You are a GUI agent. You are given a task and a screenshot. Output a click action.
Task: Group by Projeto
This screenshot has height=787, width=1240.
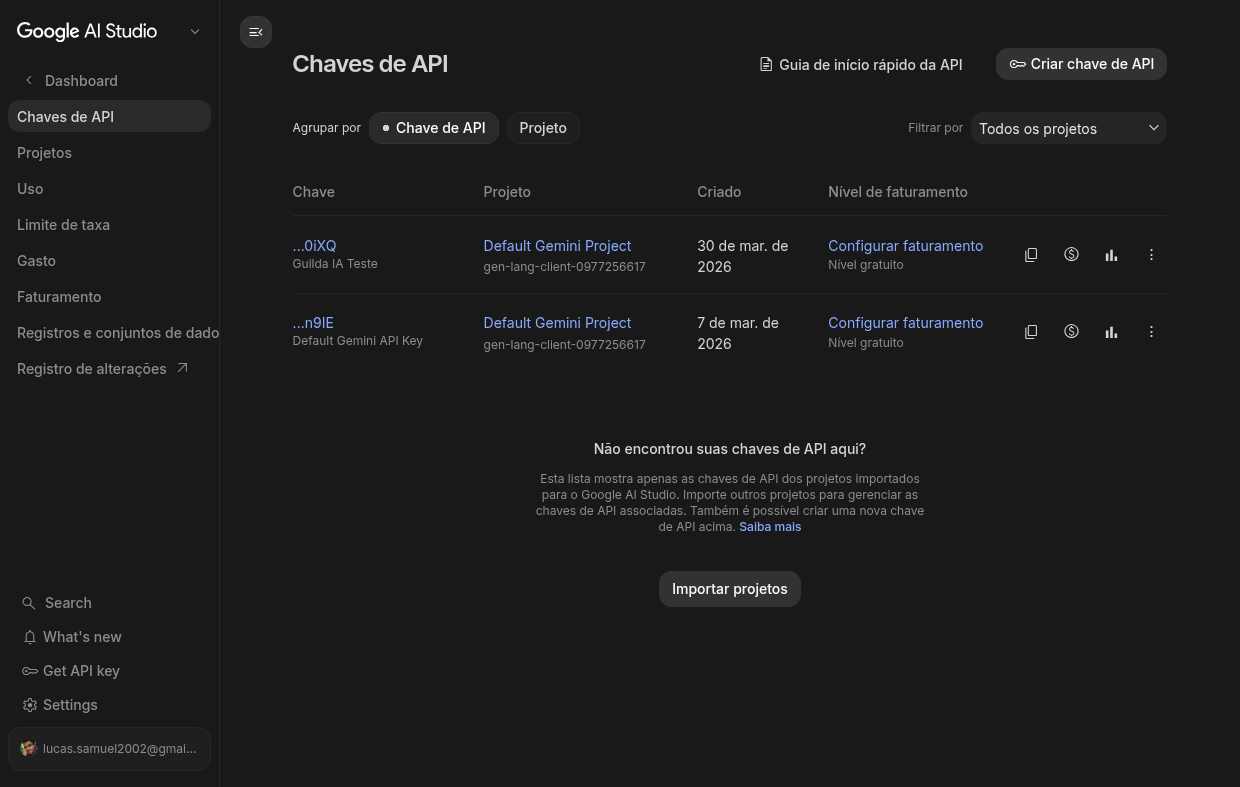coord(543,128)
